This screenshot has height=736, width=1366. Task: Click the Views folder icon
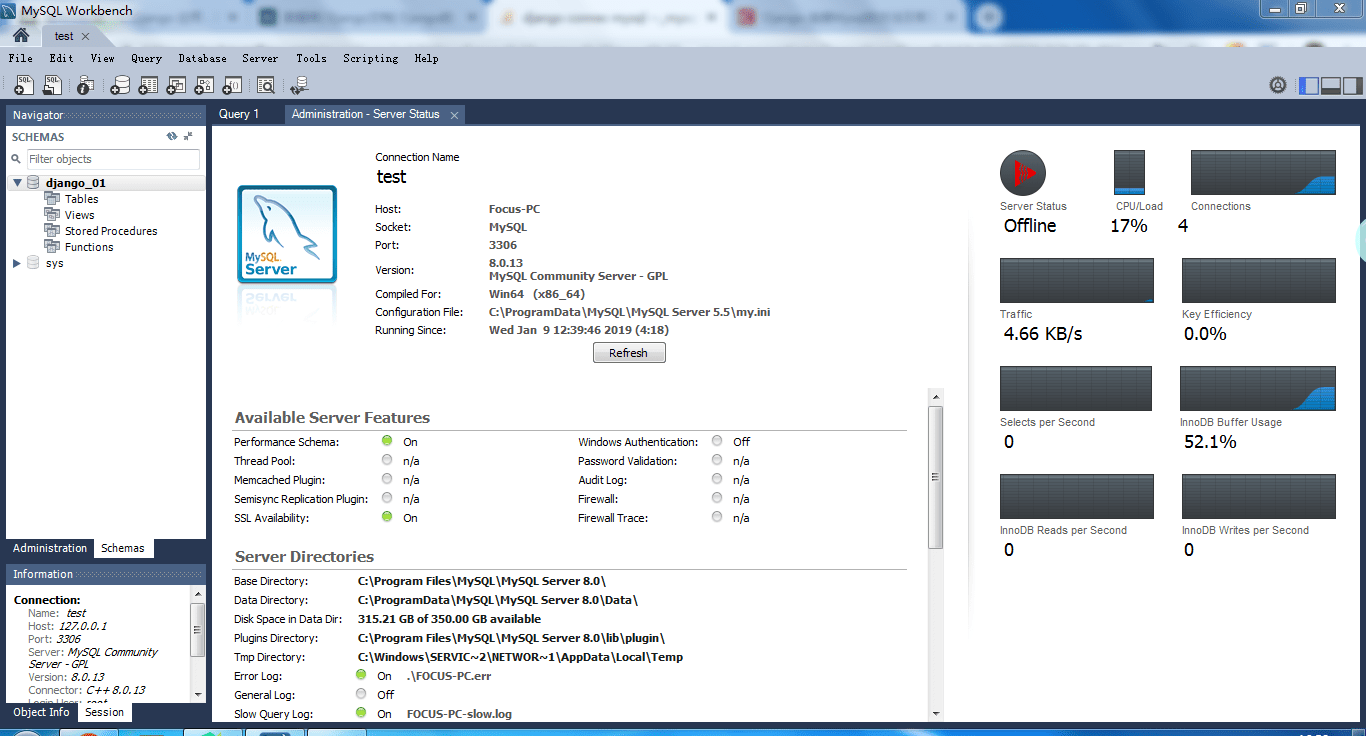coord(52,215)
